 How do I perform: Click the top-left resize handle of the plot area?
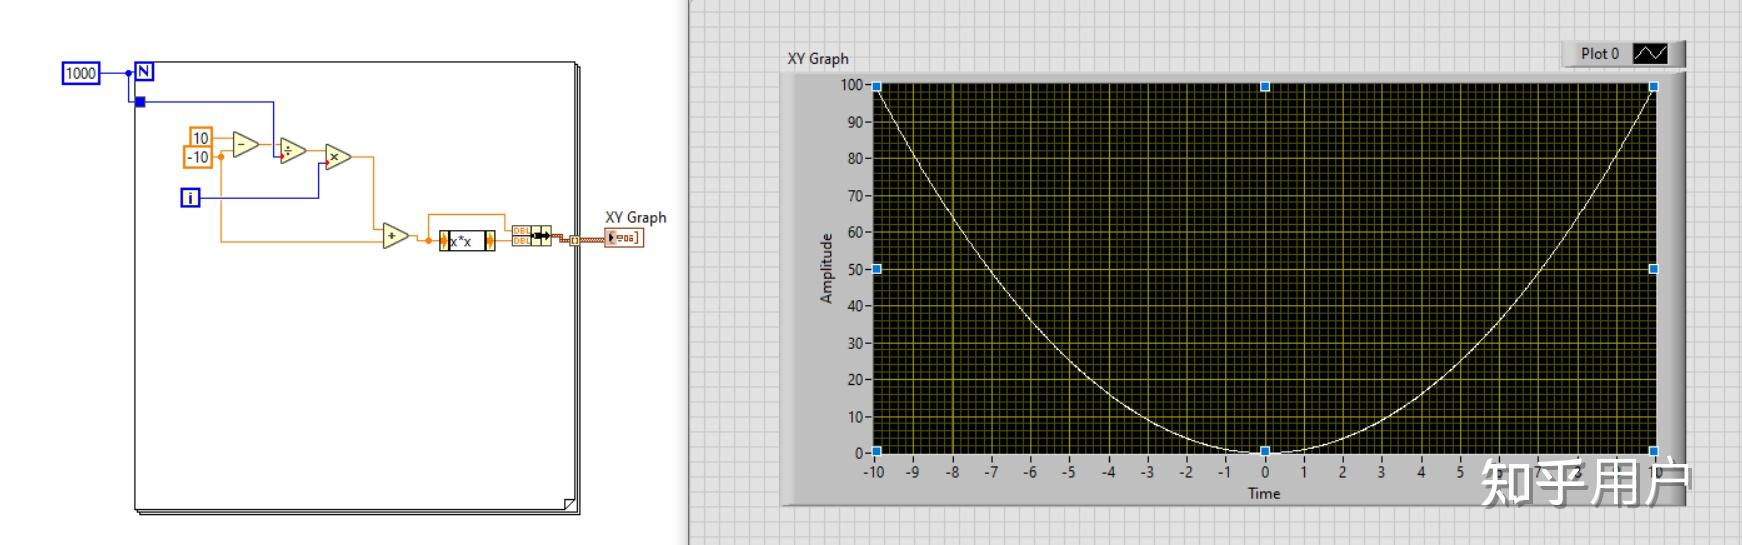click(877, 87)
